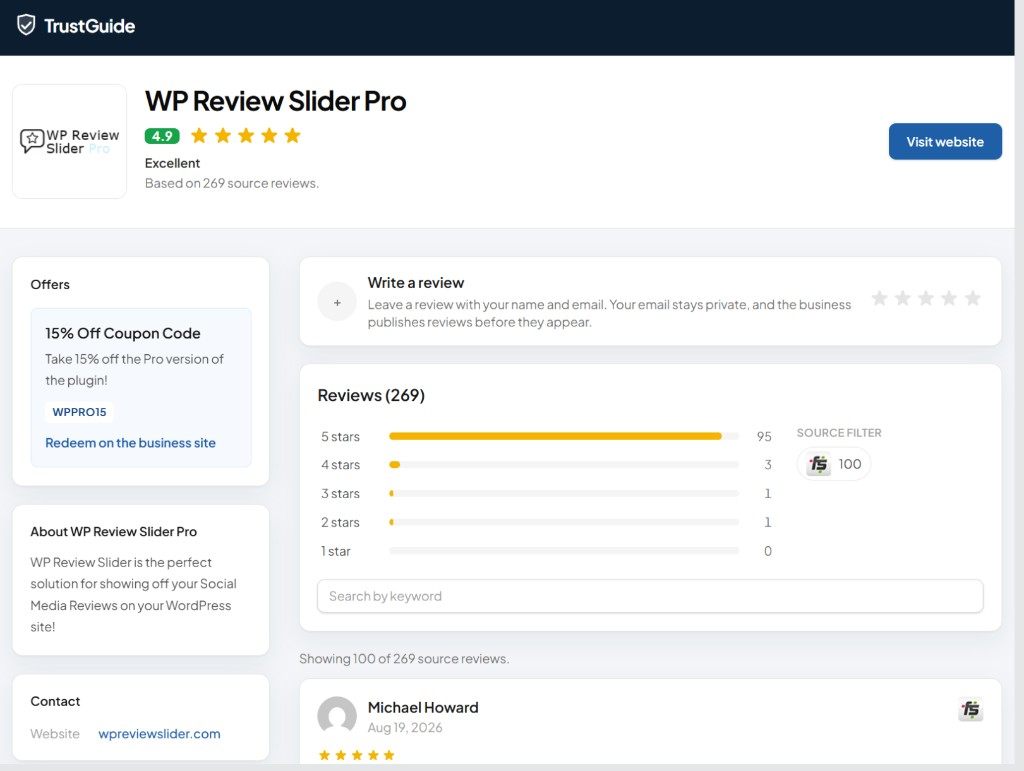Filter reviews by 3 stars bar
Viewport: 1024px width, 771px height.
(x=564, y=494)
